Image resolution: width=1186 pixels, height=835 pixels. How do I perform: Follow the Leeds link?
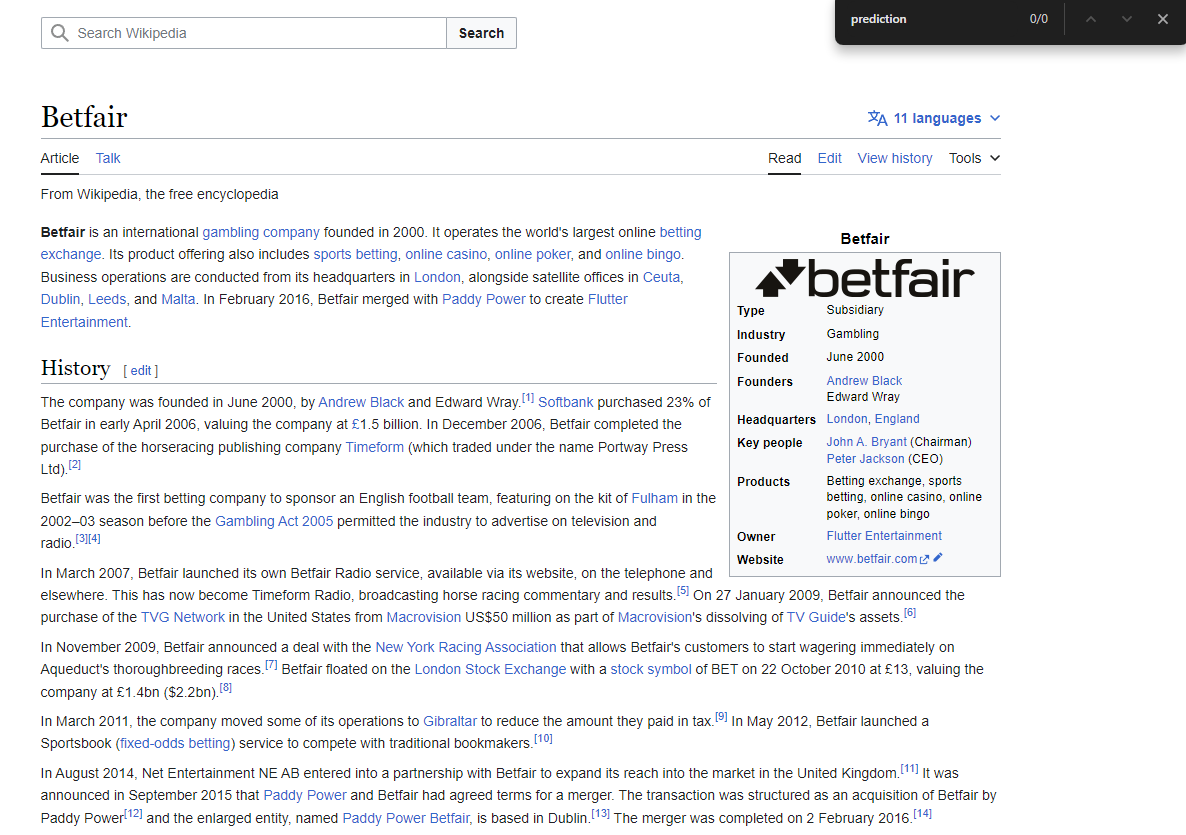(107, 299)
